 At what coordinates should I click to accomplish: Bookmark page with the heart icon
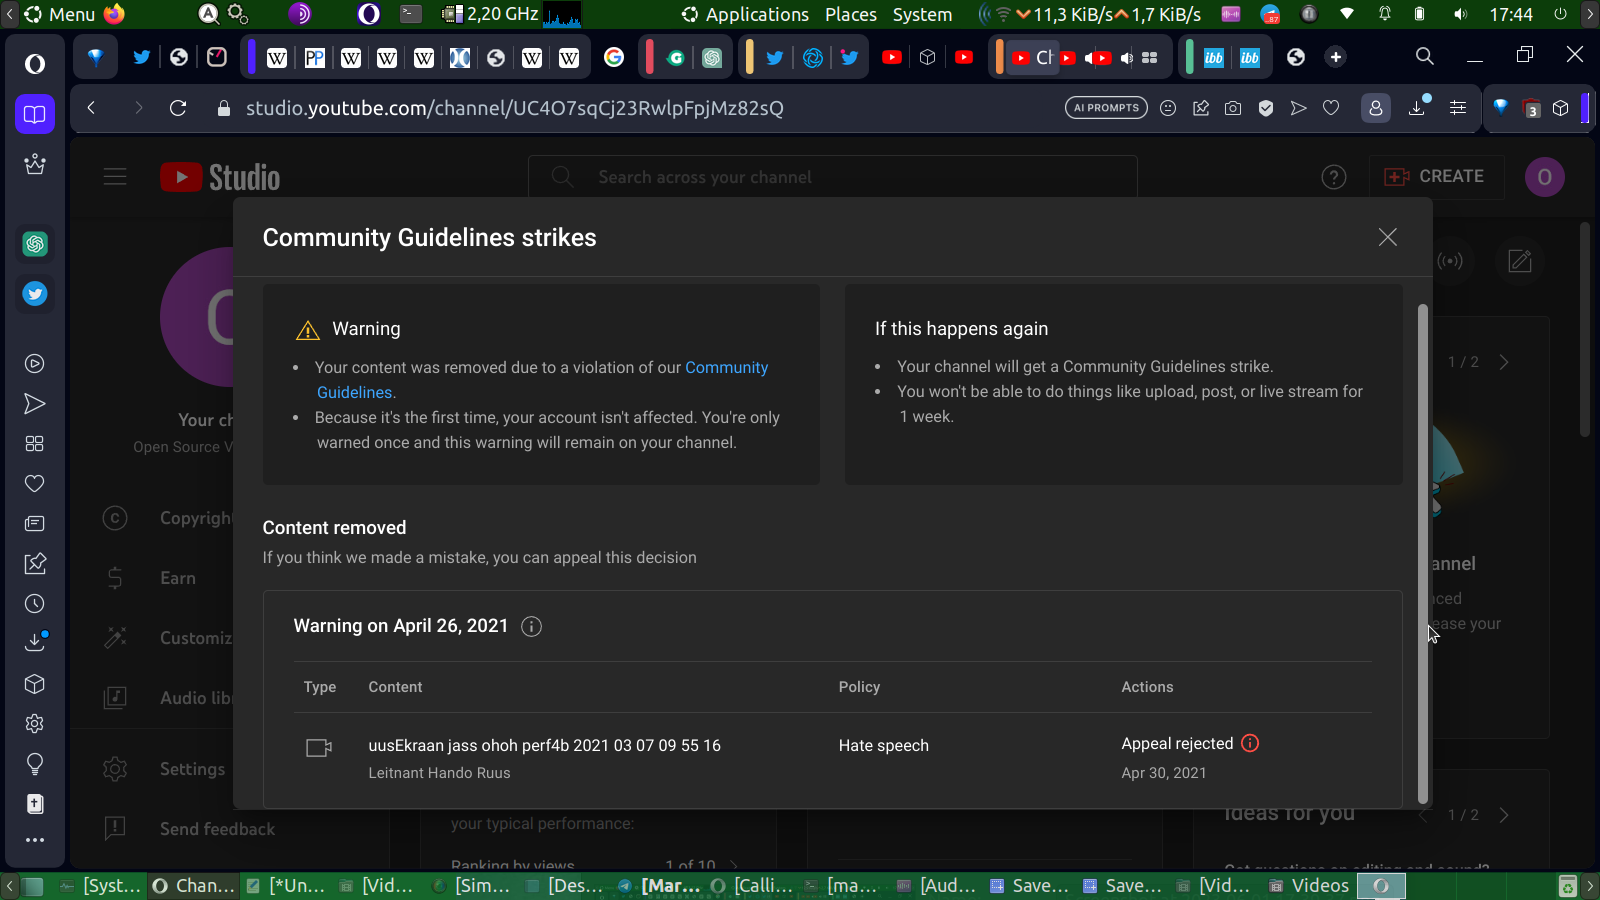coord(1331,108)
